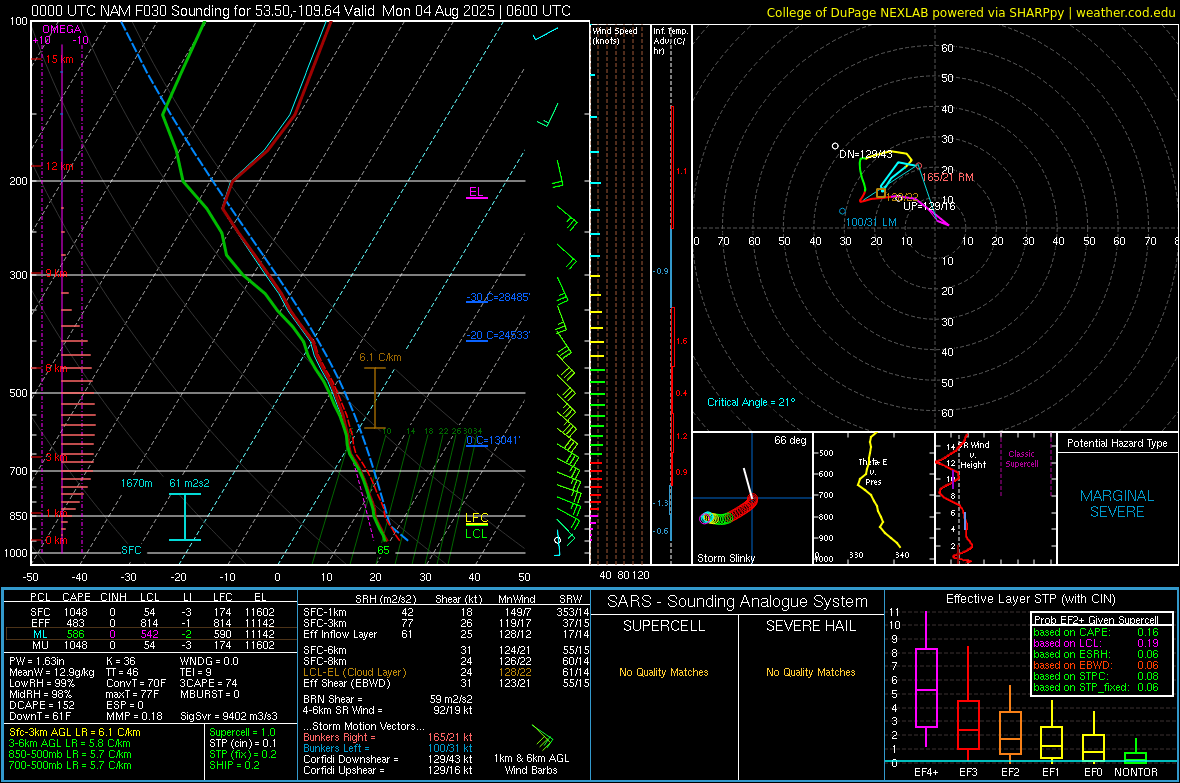Select the highlighted ML parcel row
The image size is (1180, 783).
click(151, 634)
